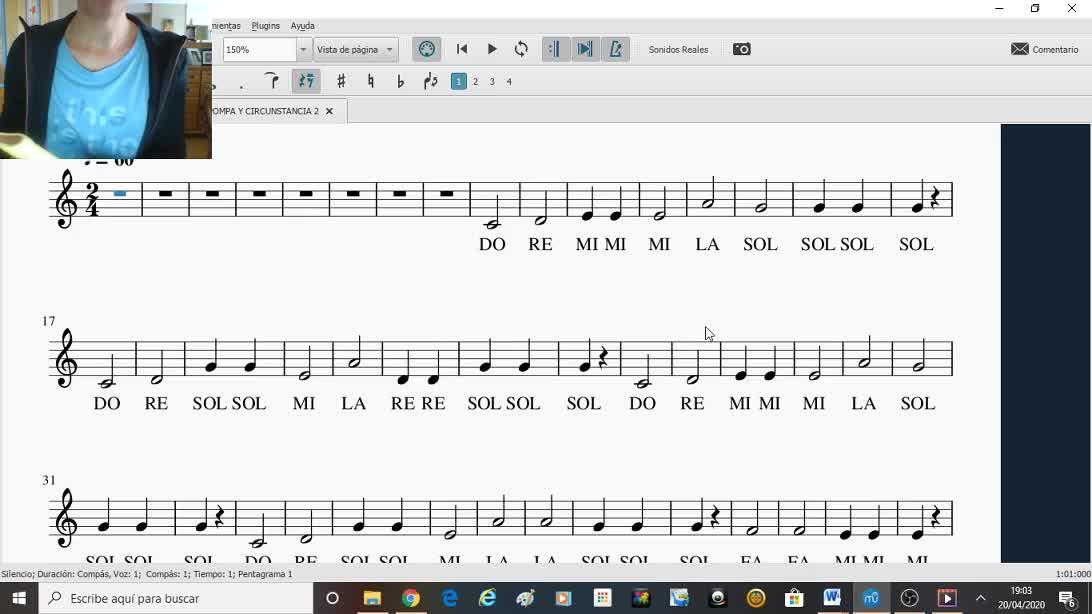
Task: Toggle pan score during playback
Action: [x=585, y=49]
